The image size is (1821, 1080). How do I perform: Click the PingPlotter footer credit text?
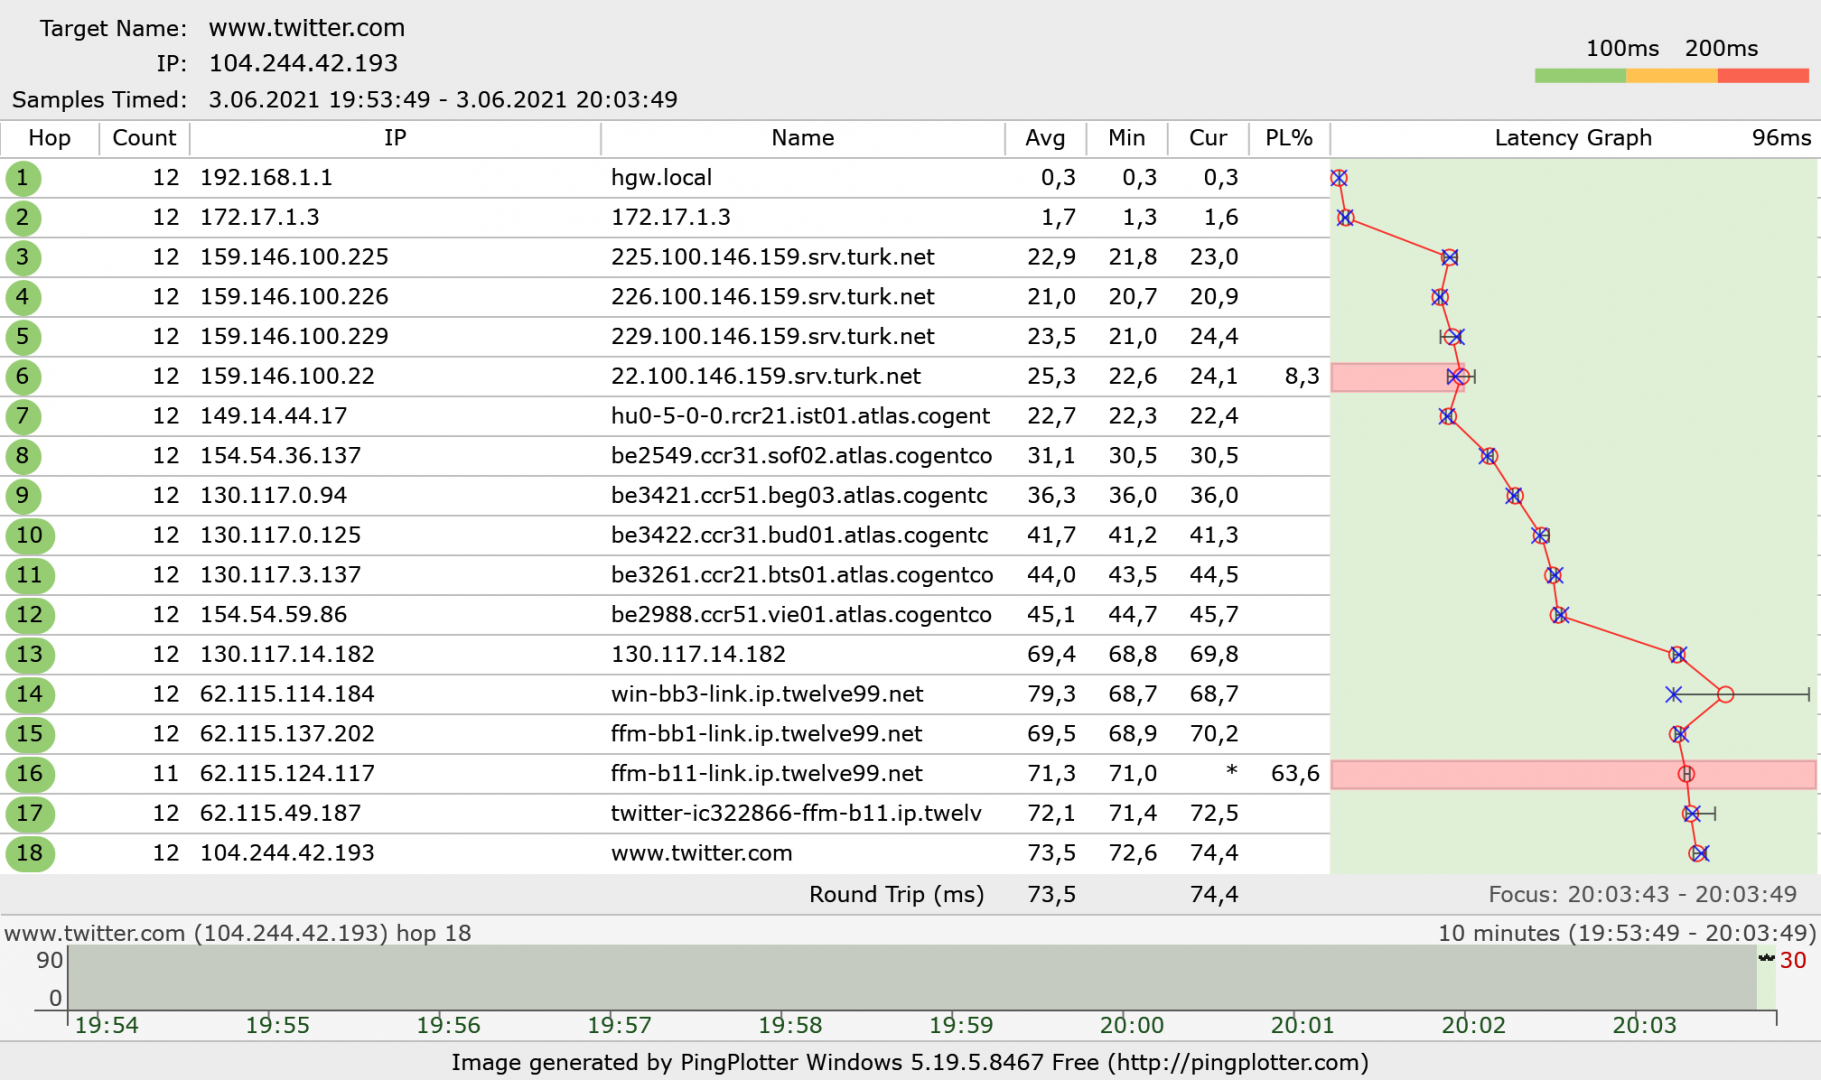click(910, 1062)
